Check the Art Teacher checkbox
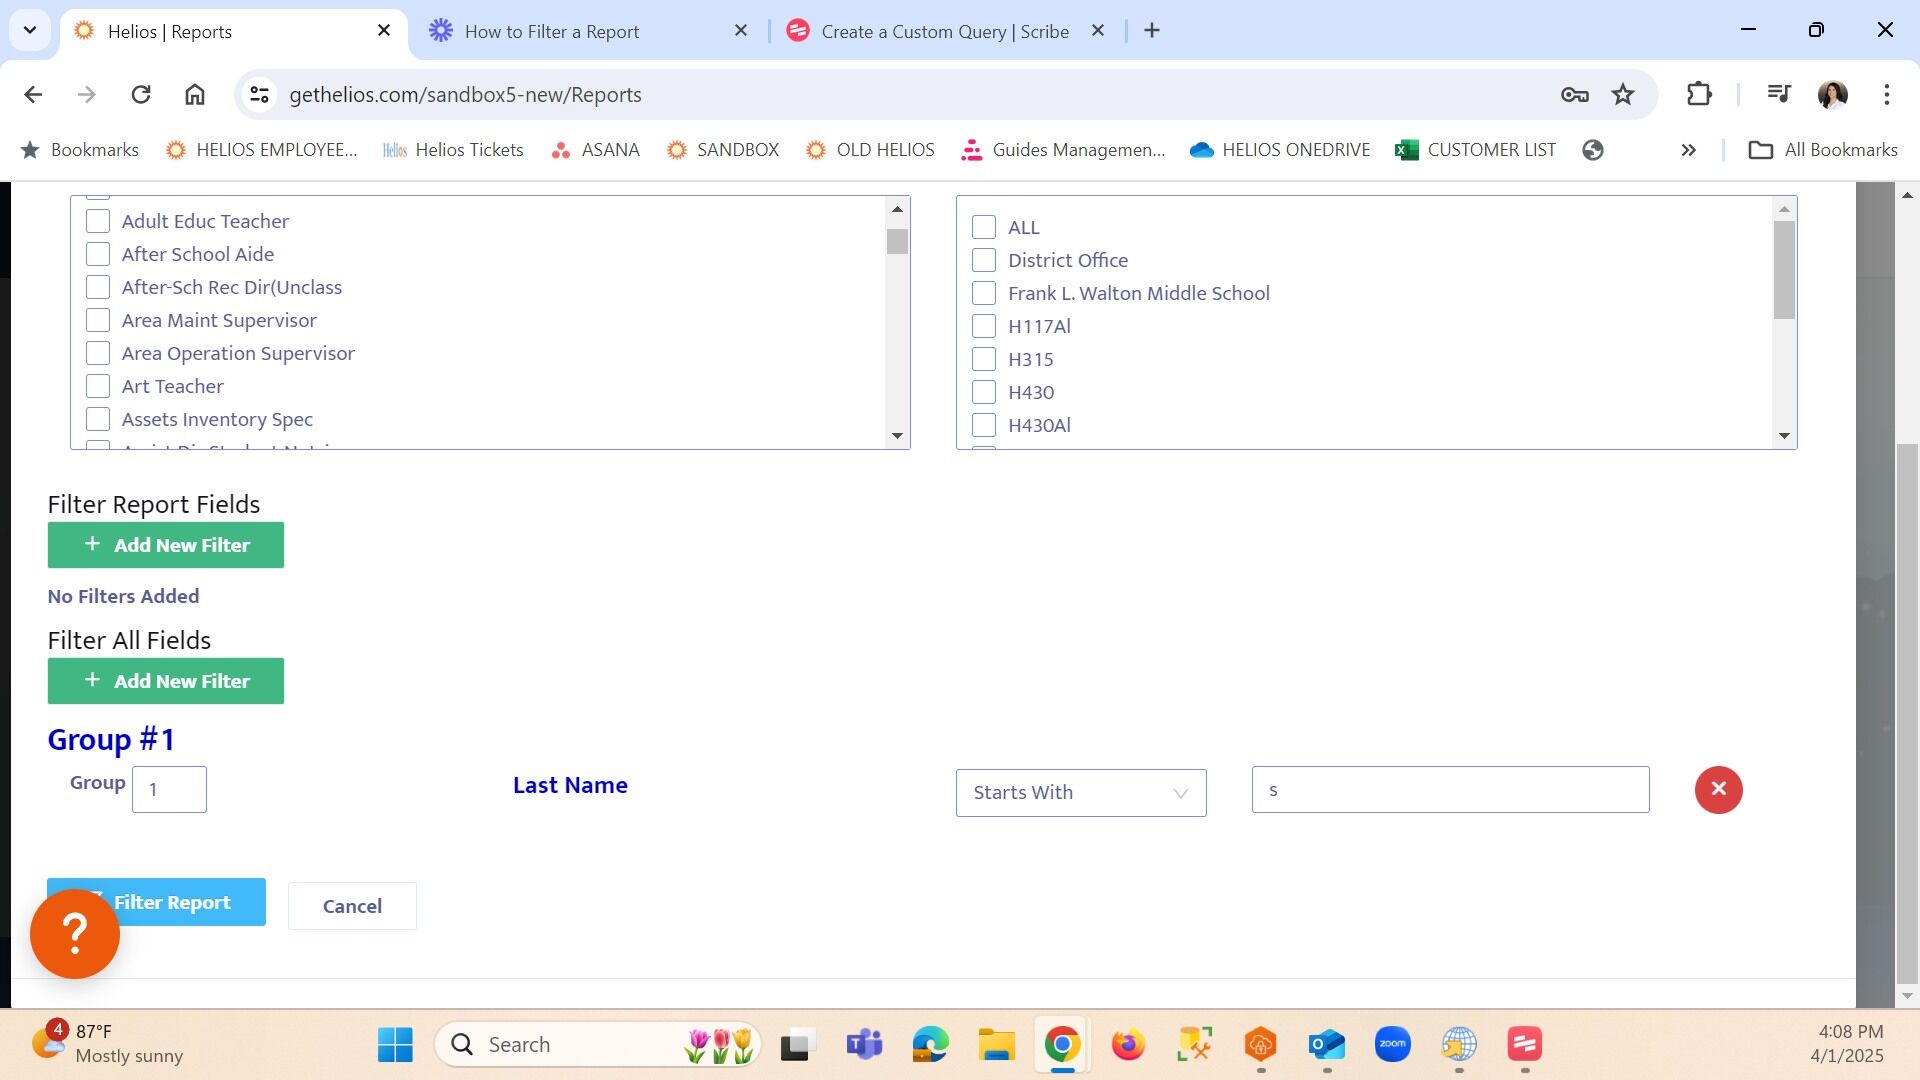The height and width of the screenshot is (1080, 1920). tap(98, 386)
